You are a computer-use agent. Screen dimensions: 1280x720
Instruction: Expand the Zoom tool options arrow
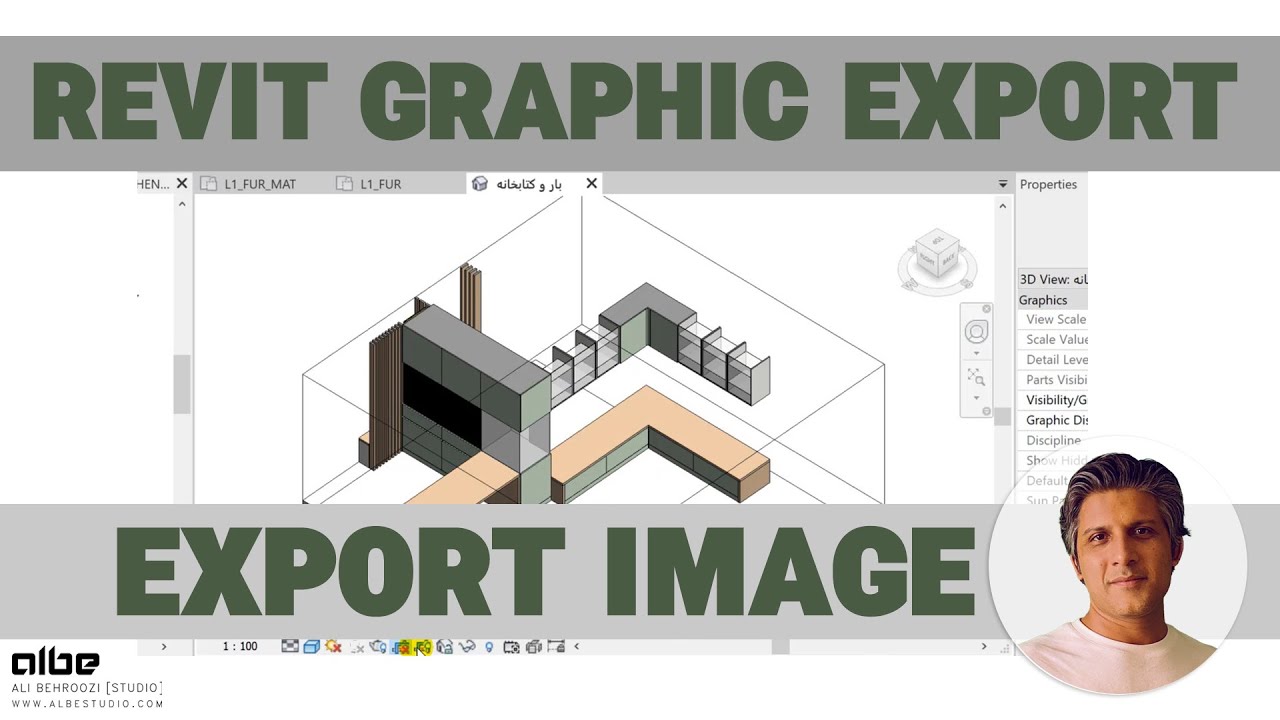976,398
